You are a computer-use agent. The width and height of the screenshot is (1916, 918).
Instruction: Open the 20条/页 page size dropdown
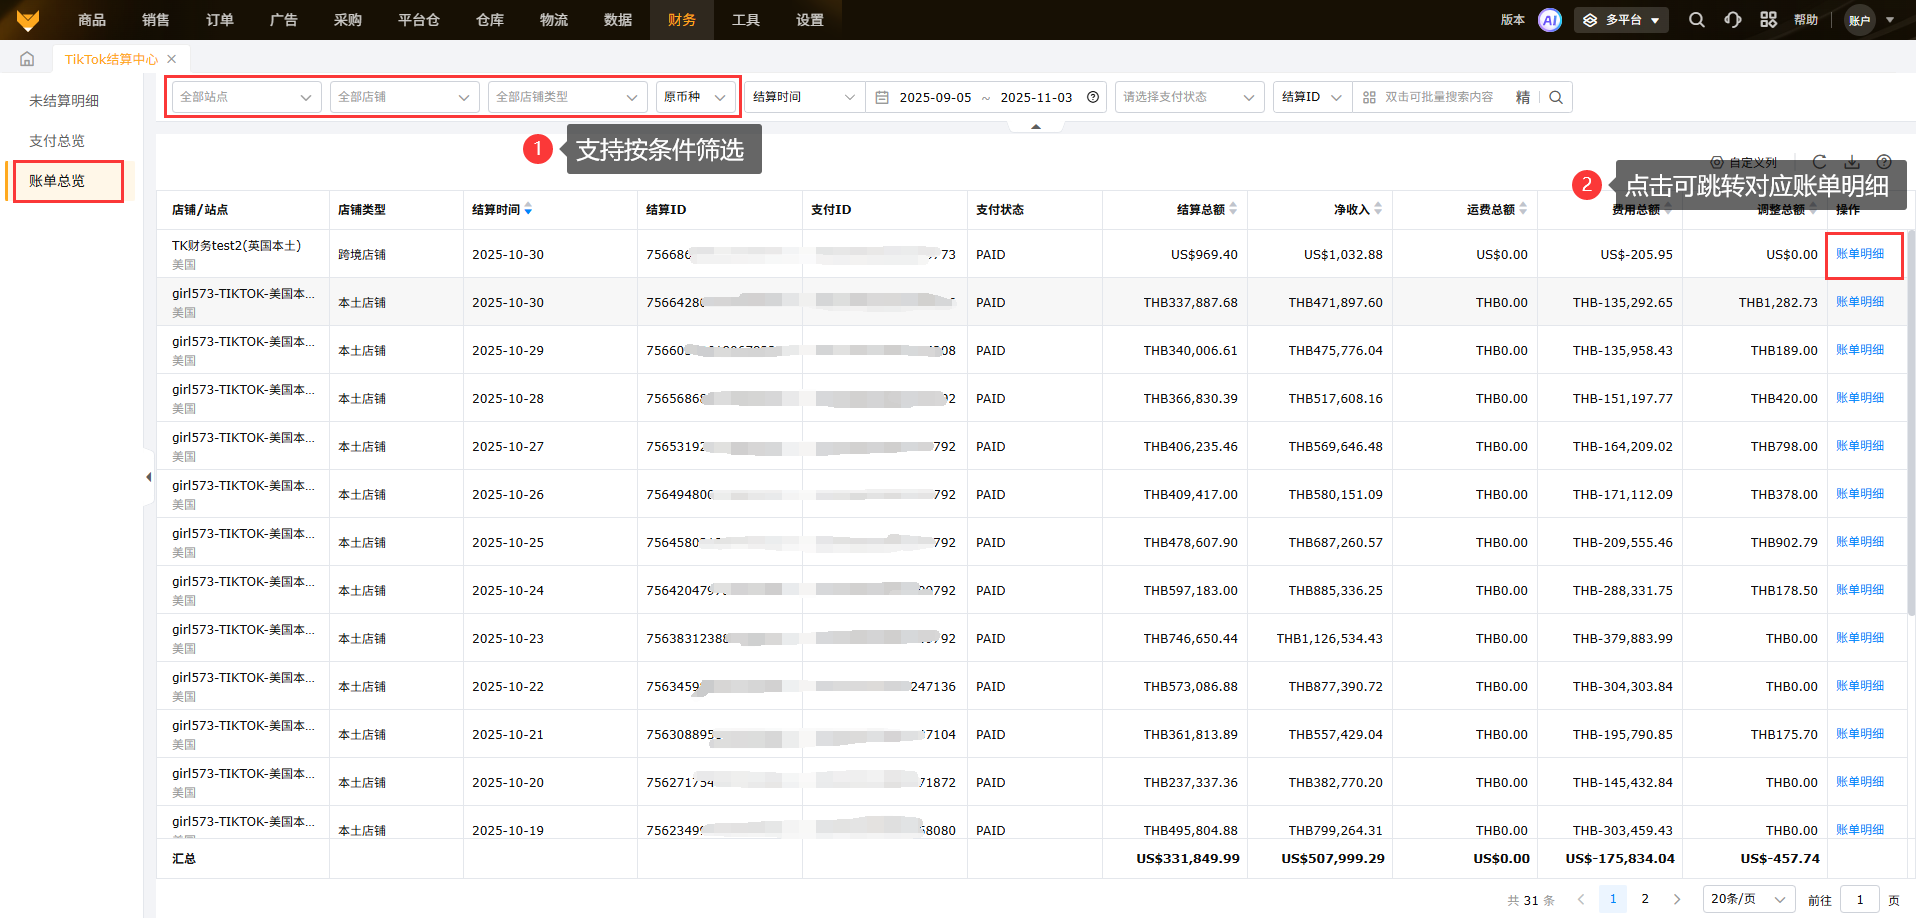tap(1747, 899)
